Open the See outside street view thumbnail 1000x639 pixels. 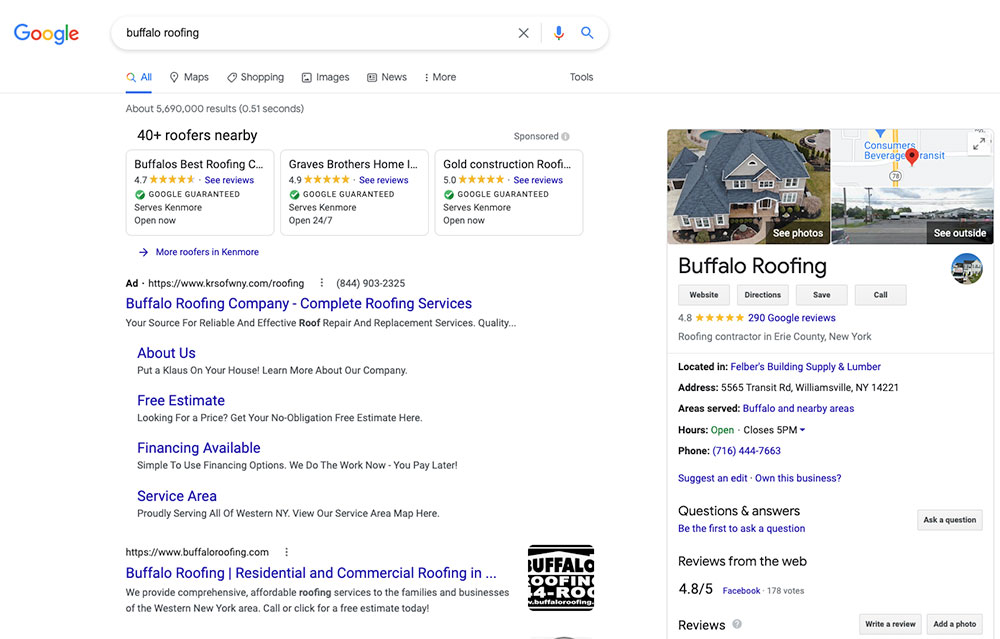tap(912, 216)
